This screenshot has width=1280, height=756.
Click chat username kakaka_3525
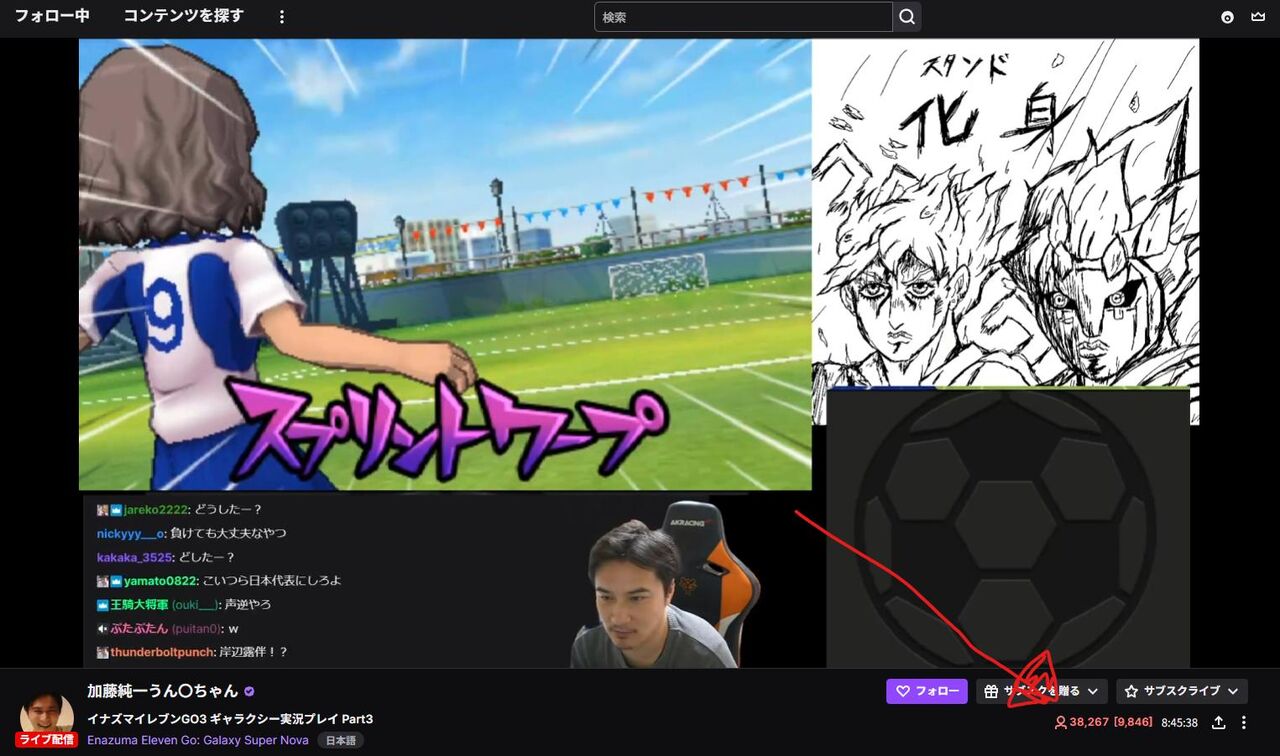135,557
